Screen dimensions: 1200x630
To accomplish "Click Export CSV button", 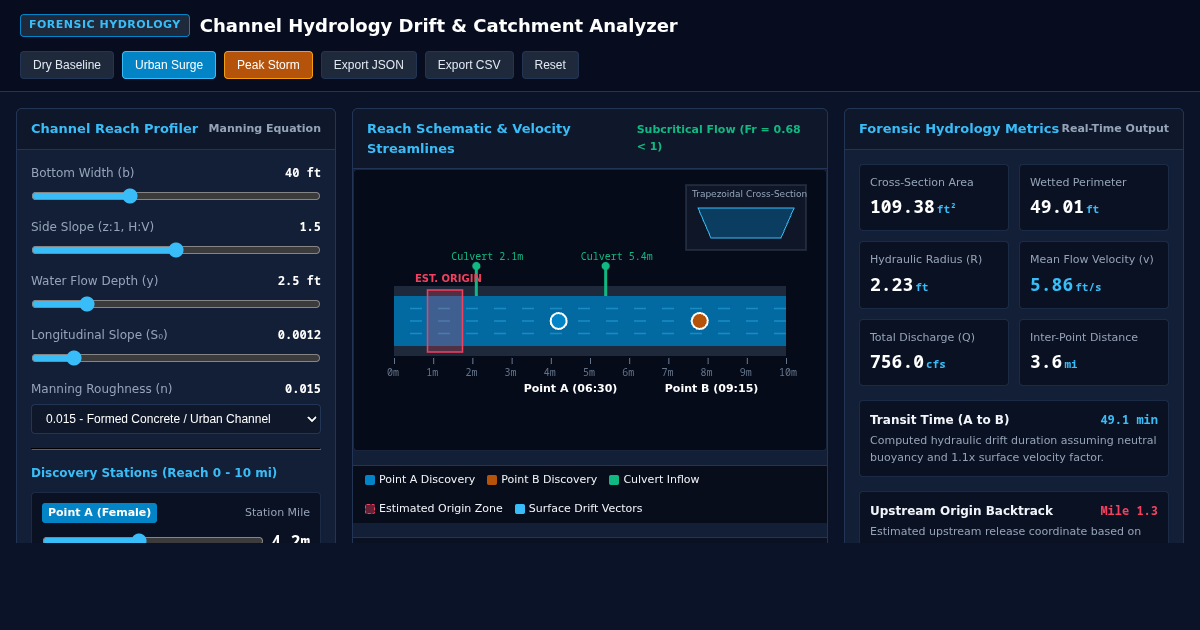I will coord(469,65).
